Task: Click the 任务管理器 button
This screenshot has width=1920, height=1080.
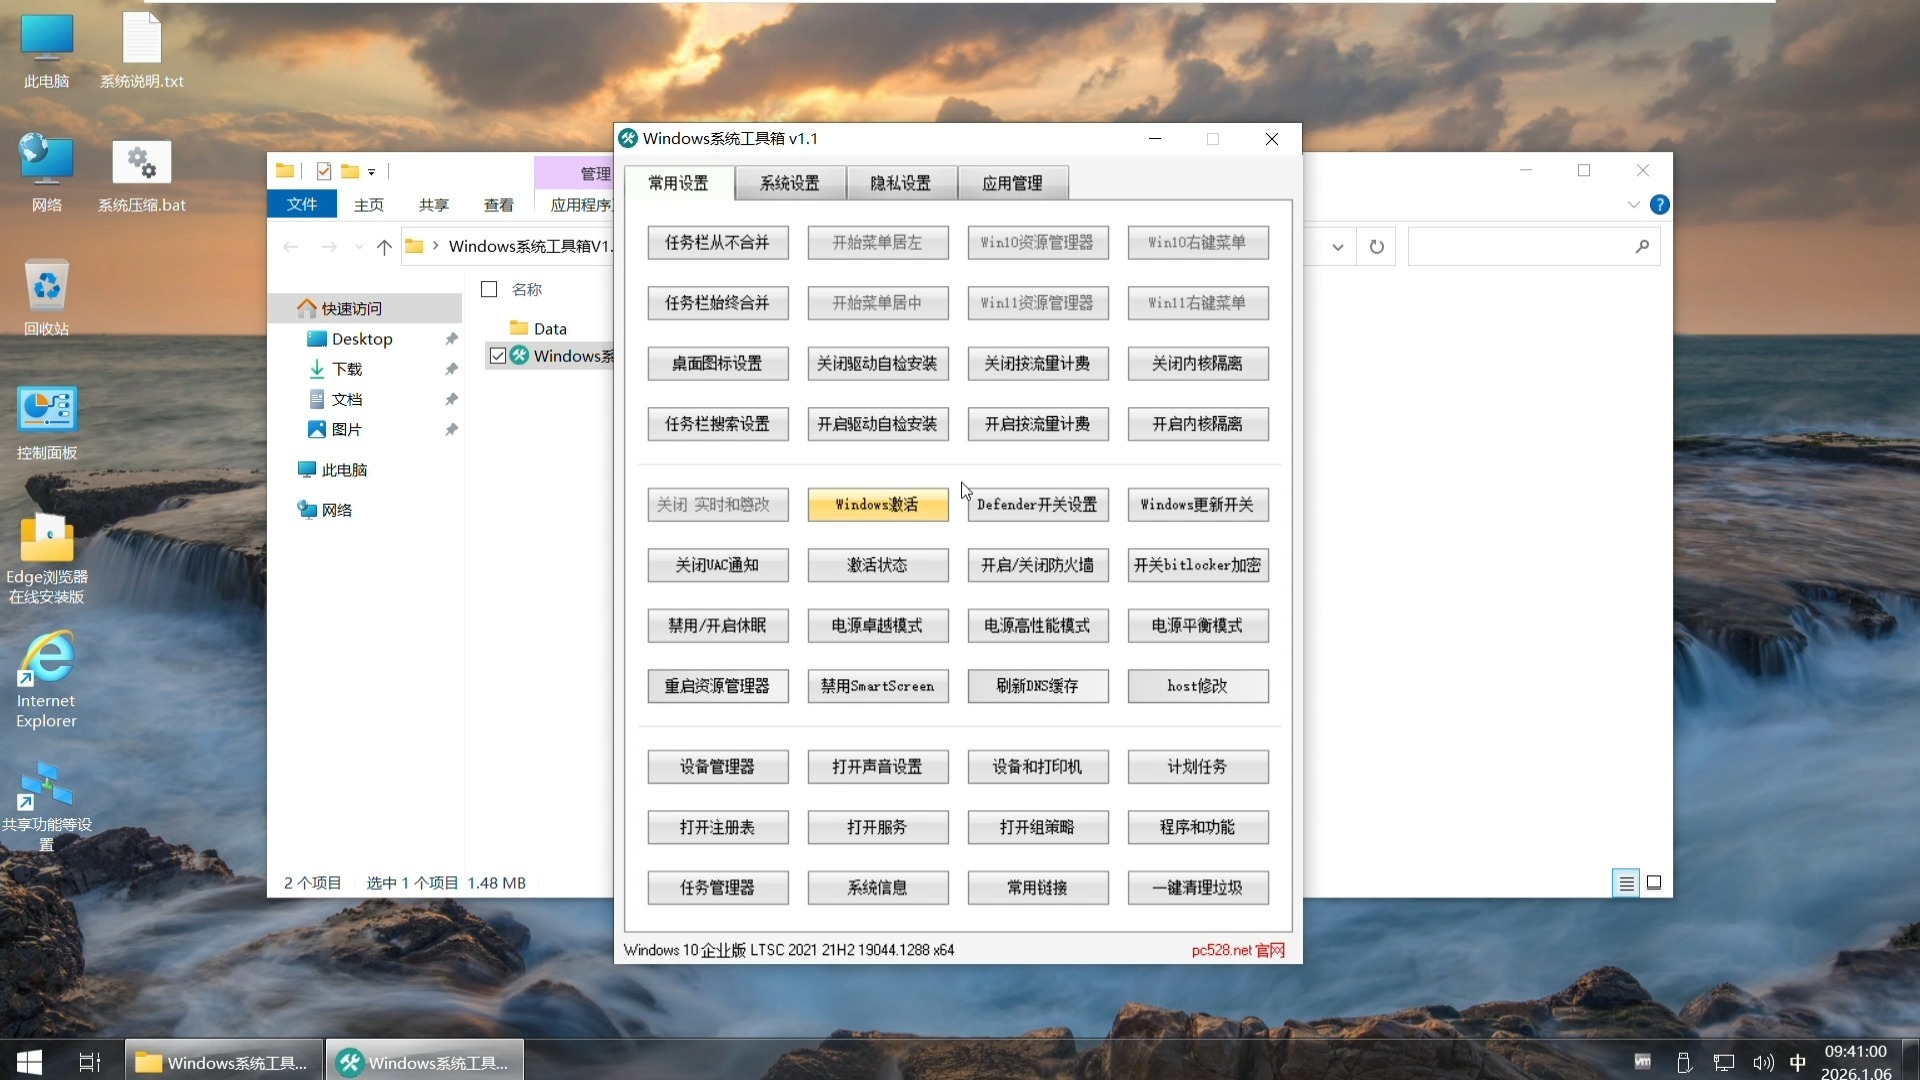Action: click(718, 888)
